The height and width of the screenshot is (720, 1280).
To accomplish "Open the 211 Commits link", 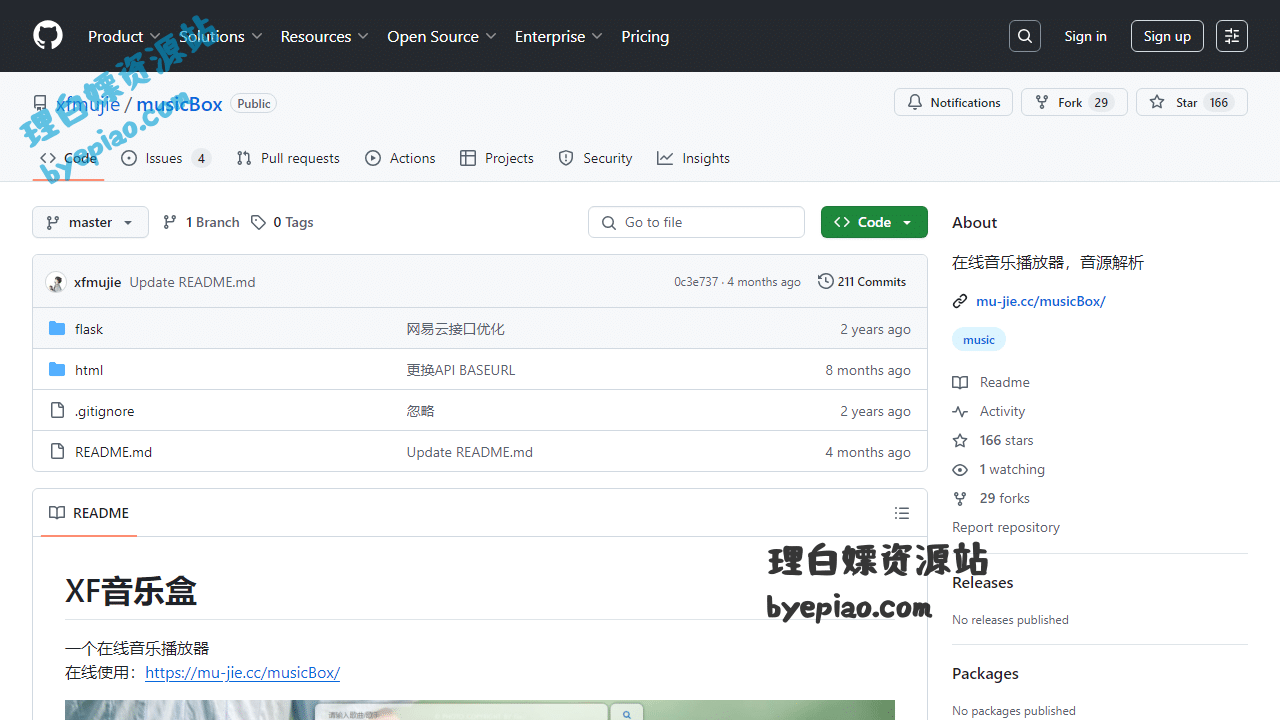I will coord(862,282).
